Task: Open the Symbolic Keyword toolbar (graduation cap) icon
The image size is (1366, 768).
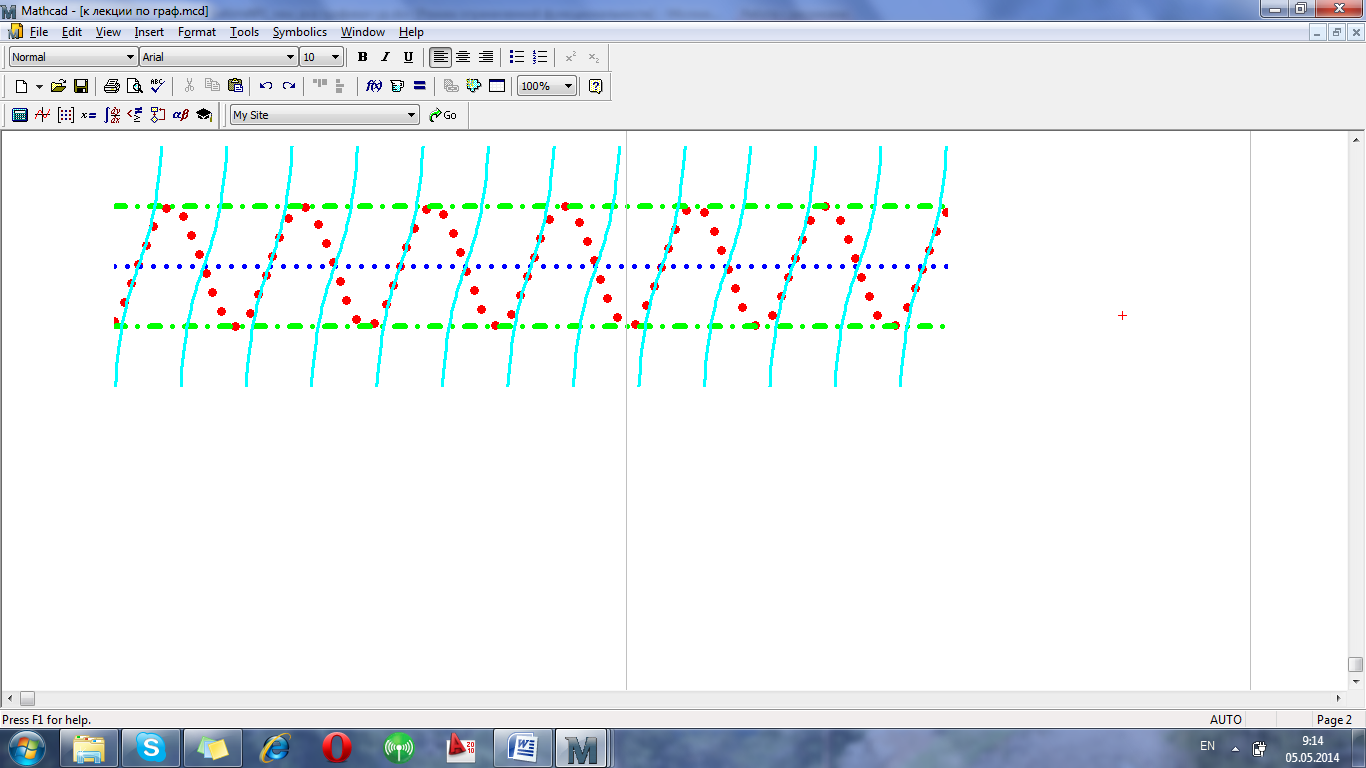Action: tap(204, 115)
